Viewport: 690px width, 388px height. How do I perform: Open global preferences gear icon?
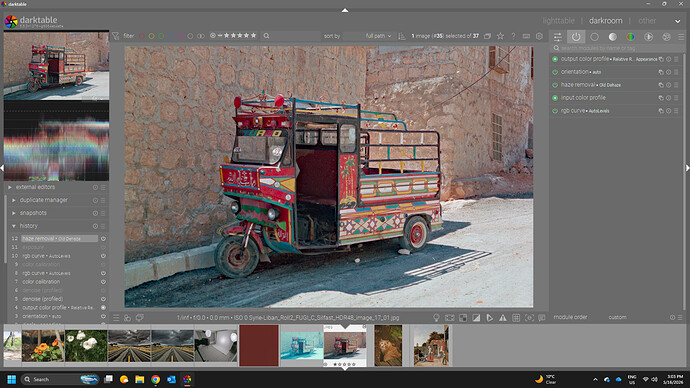540,36
